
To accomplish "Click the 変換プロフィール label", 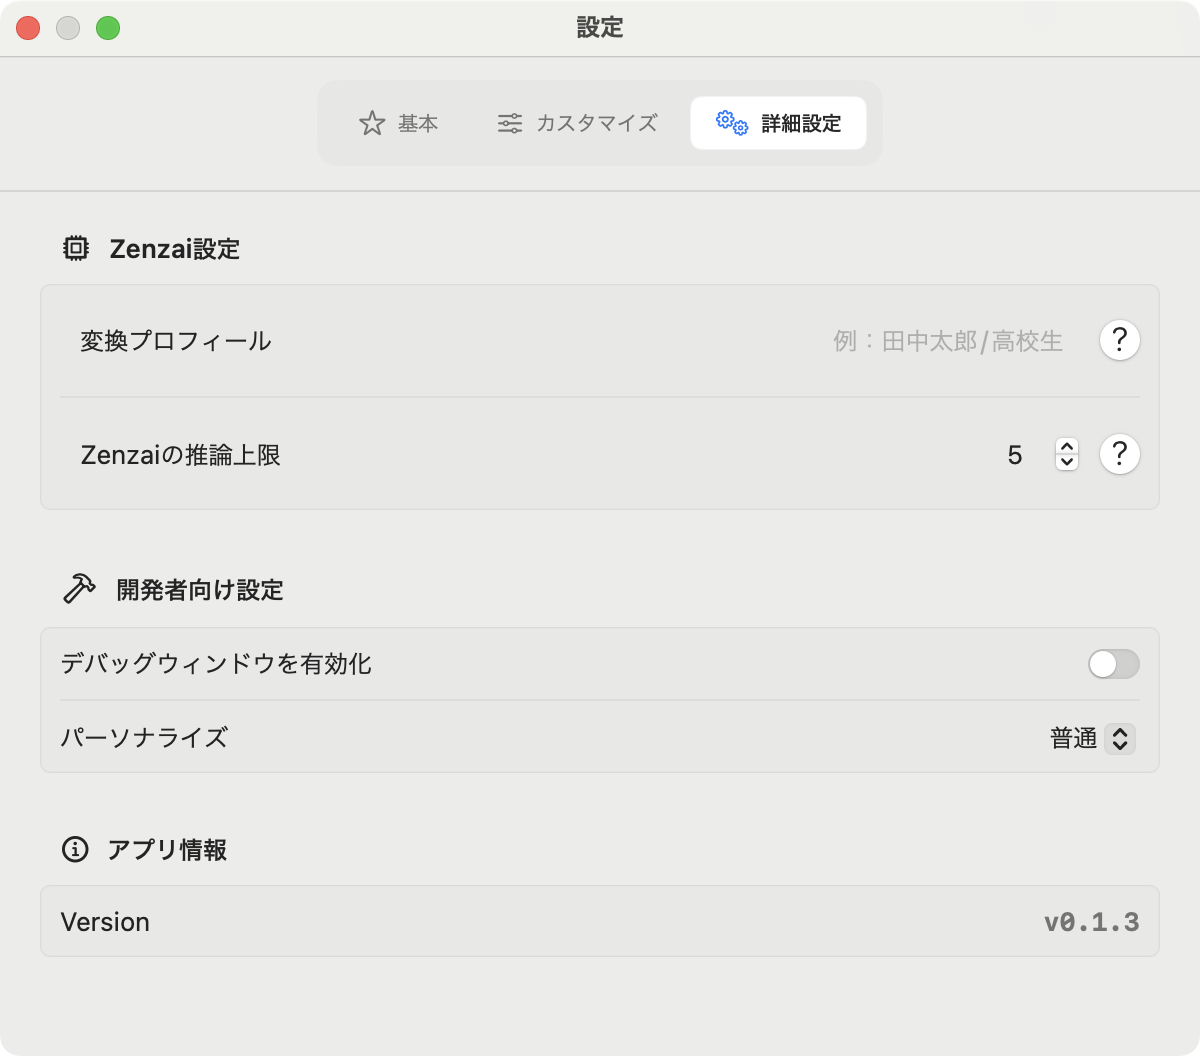I will 176,341.
